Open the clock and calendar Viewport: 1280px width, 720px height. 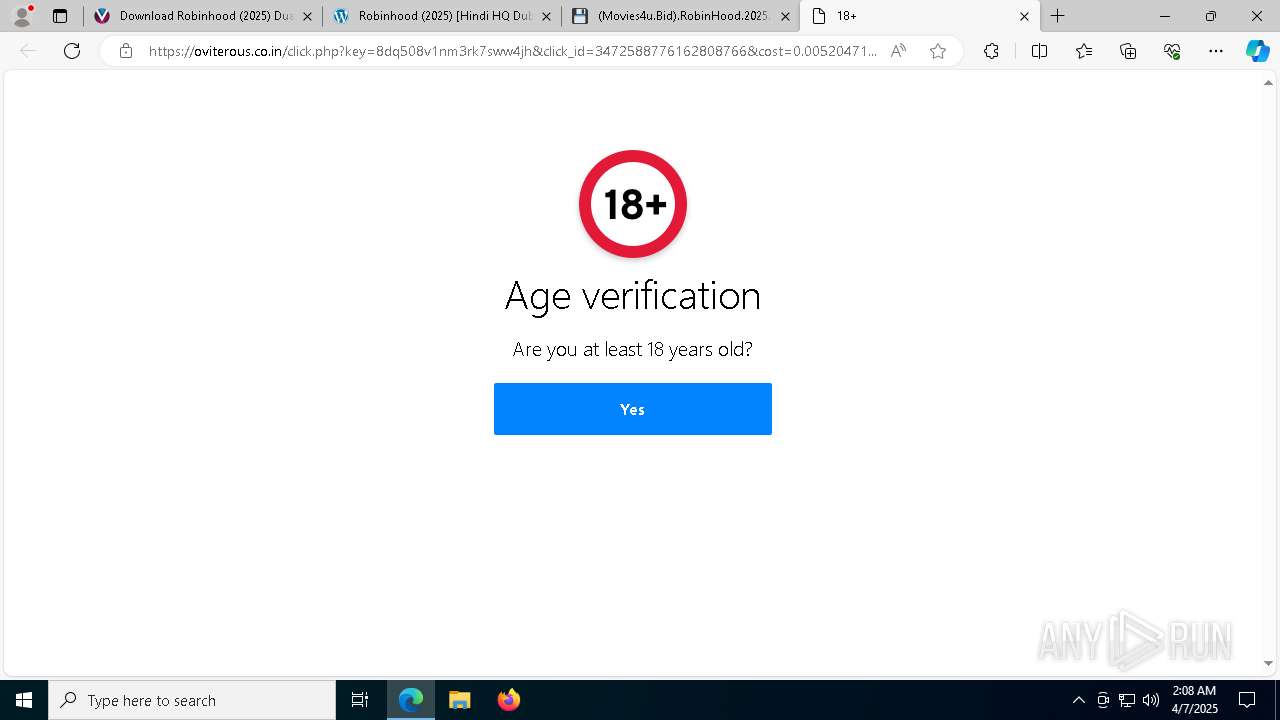coord(1194,700)
